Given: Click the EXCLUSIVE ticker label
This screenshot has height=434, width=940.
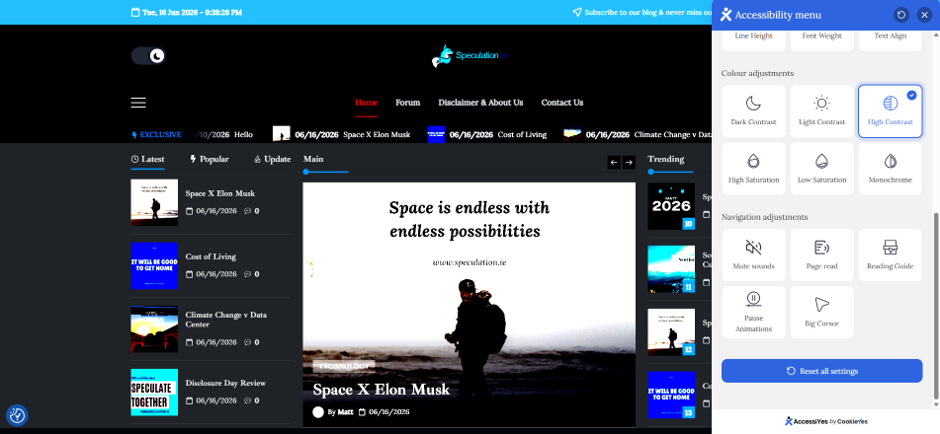Looking at the screenshot, I should coord(156,135).
